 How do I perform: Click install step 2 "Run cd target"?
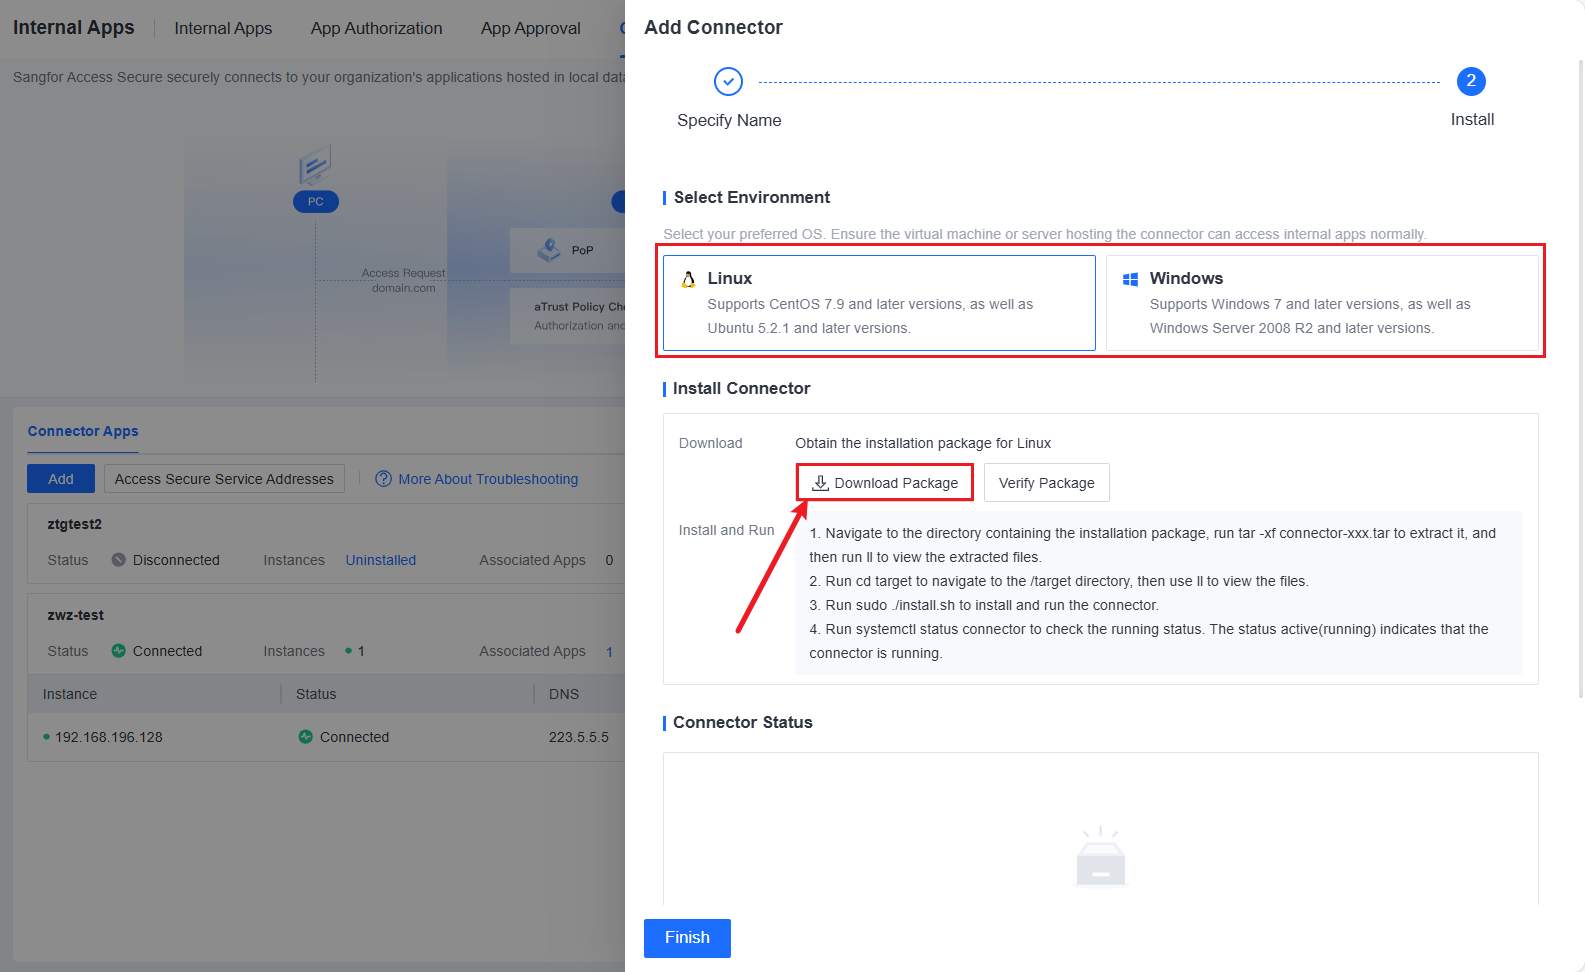click(1059, 581)
